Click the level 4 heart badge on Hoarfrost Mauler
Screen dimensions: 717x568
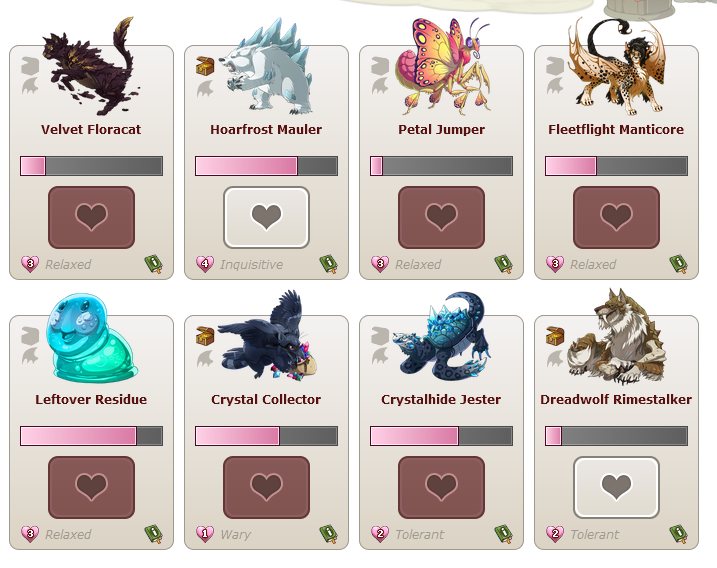205,264
